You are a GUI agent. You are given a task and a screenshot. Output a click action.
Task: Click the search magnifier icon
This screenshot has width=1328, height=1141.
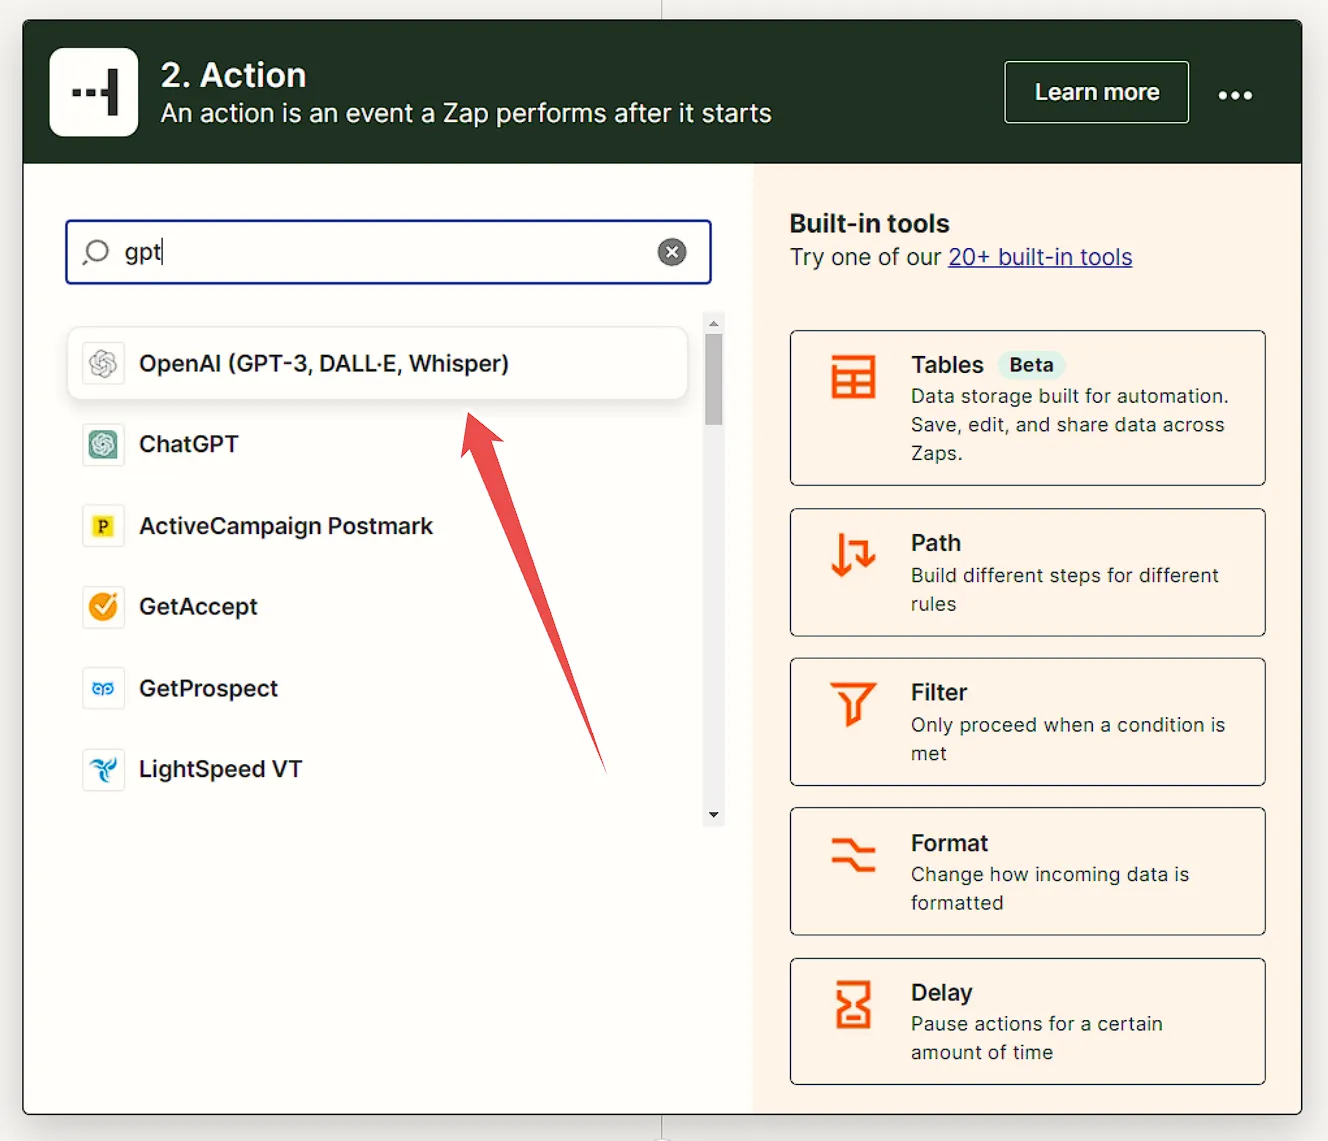click(x=96, y=252)
